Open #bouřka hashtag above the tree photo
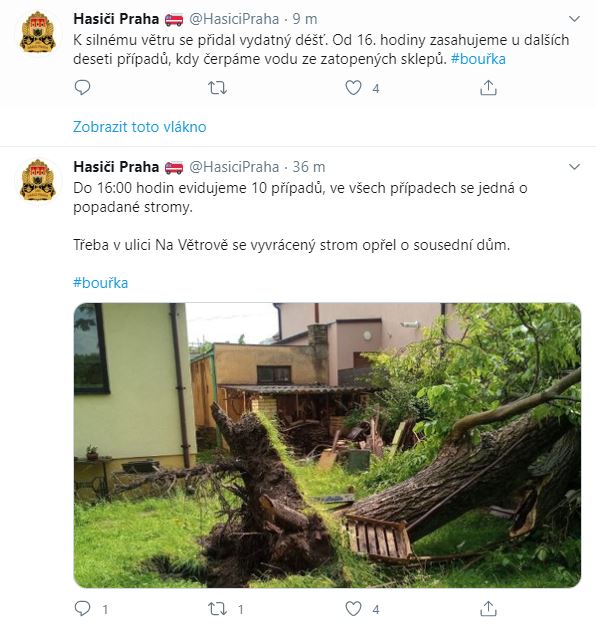The height and width of the screenshot is (625, 596). pos(100,283)
